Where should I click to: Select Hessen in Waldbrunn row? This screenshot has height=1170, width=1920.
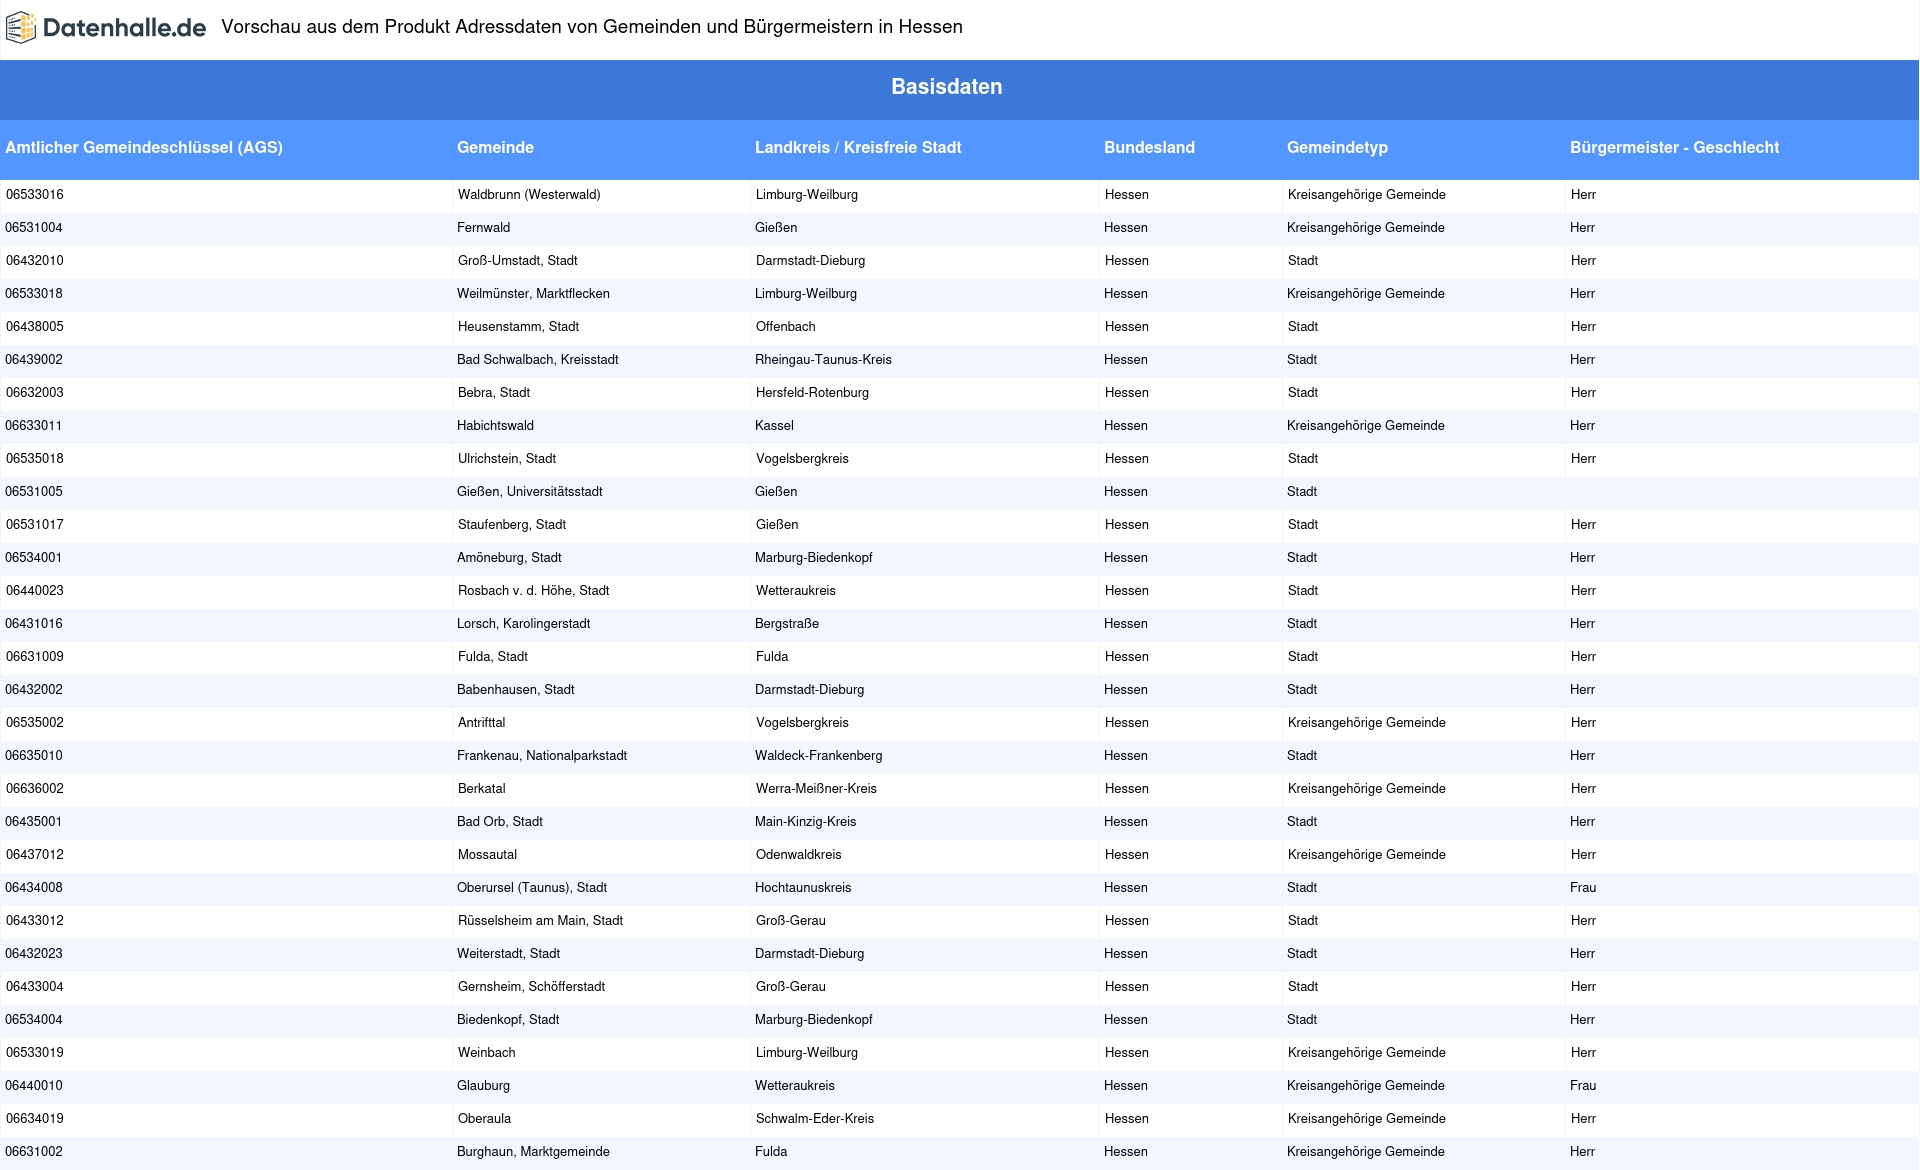pos(1127,195)
